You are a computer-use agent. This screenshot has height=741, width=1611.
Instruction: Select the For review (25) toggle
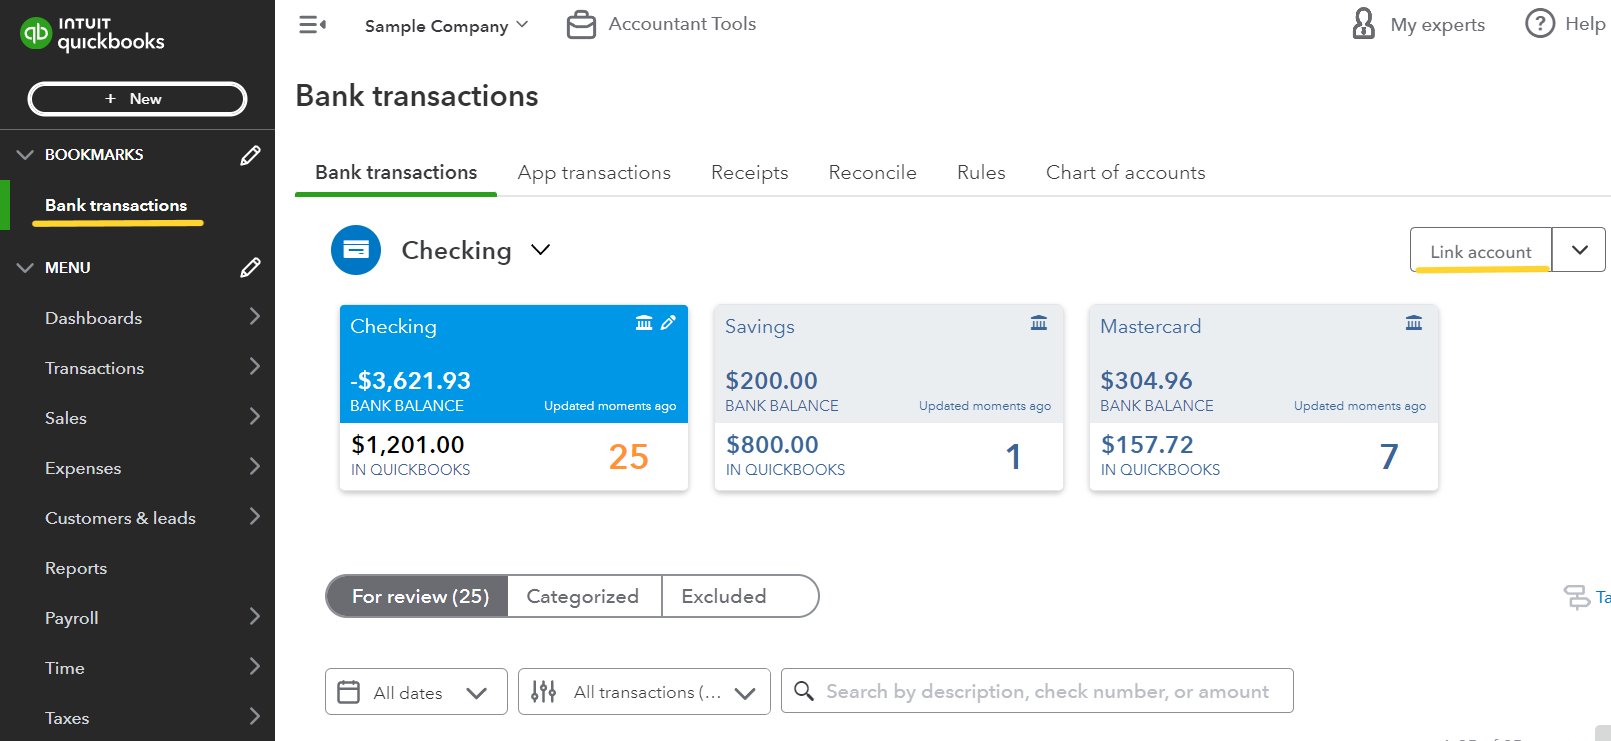pos(418,596)
